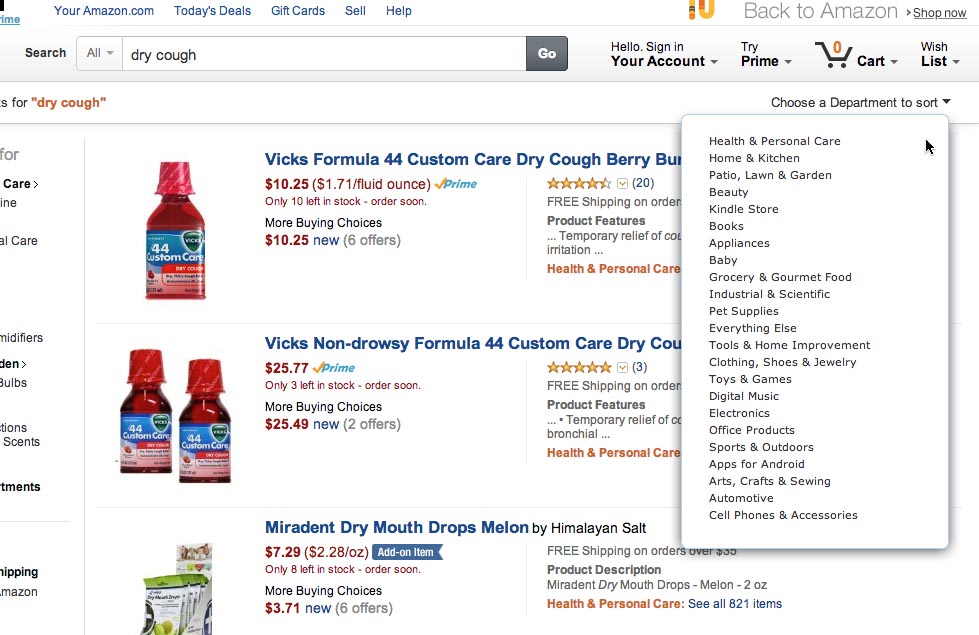Click the star rating of Vicks Formula 44

point(578,183)
